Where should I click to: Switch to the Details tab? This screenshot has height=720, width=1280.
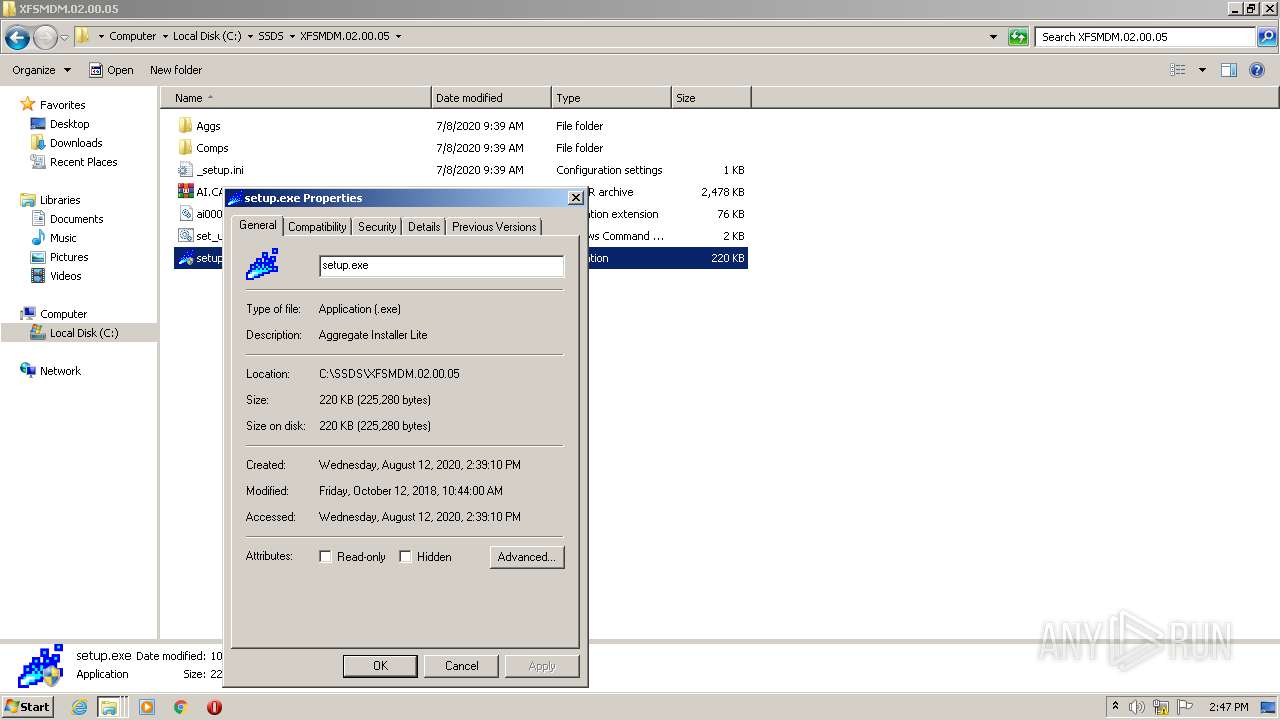coord(424,227)
